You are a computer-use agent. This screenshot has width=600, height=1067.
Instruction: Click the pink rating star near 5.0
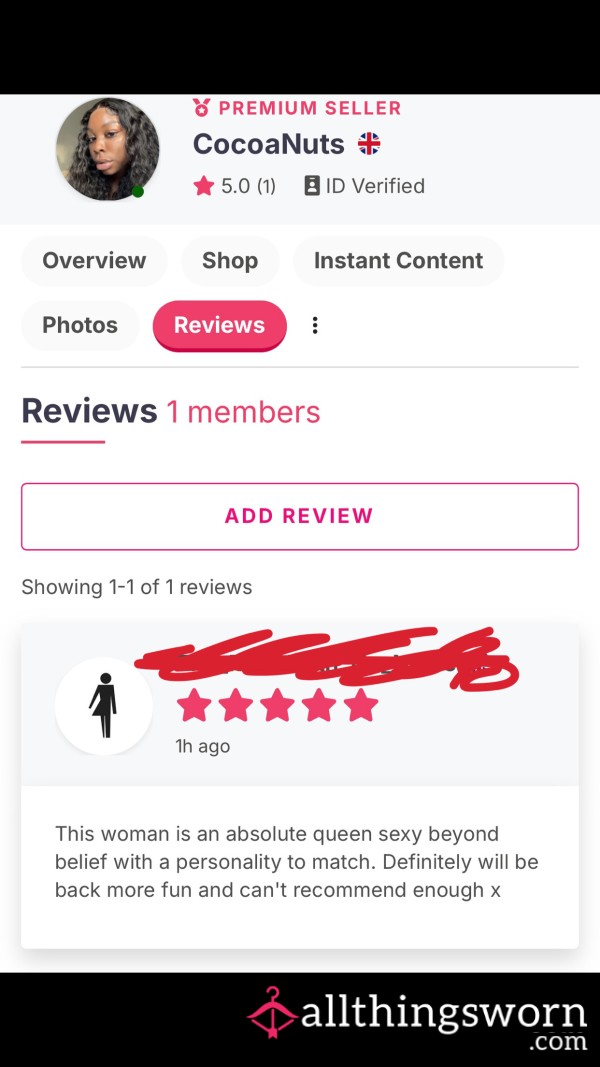(203, 186)
